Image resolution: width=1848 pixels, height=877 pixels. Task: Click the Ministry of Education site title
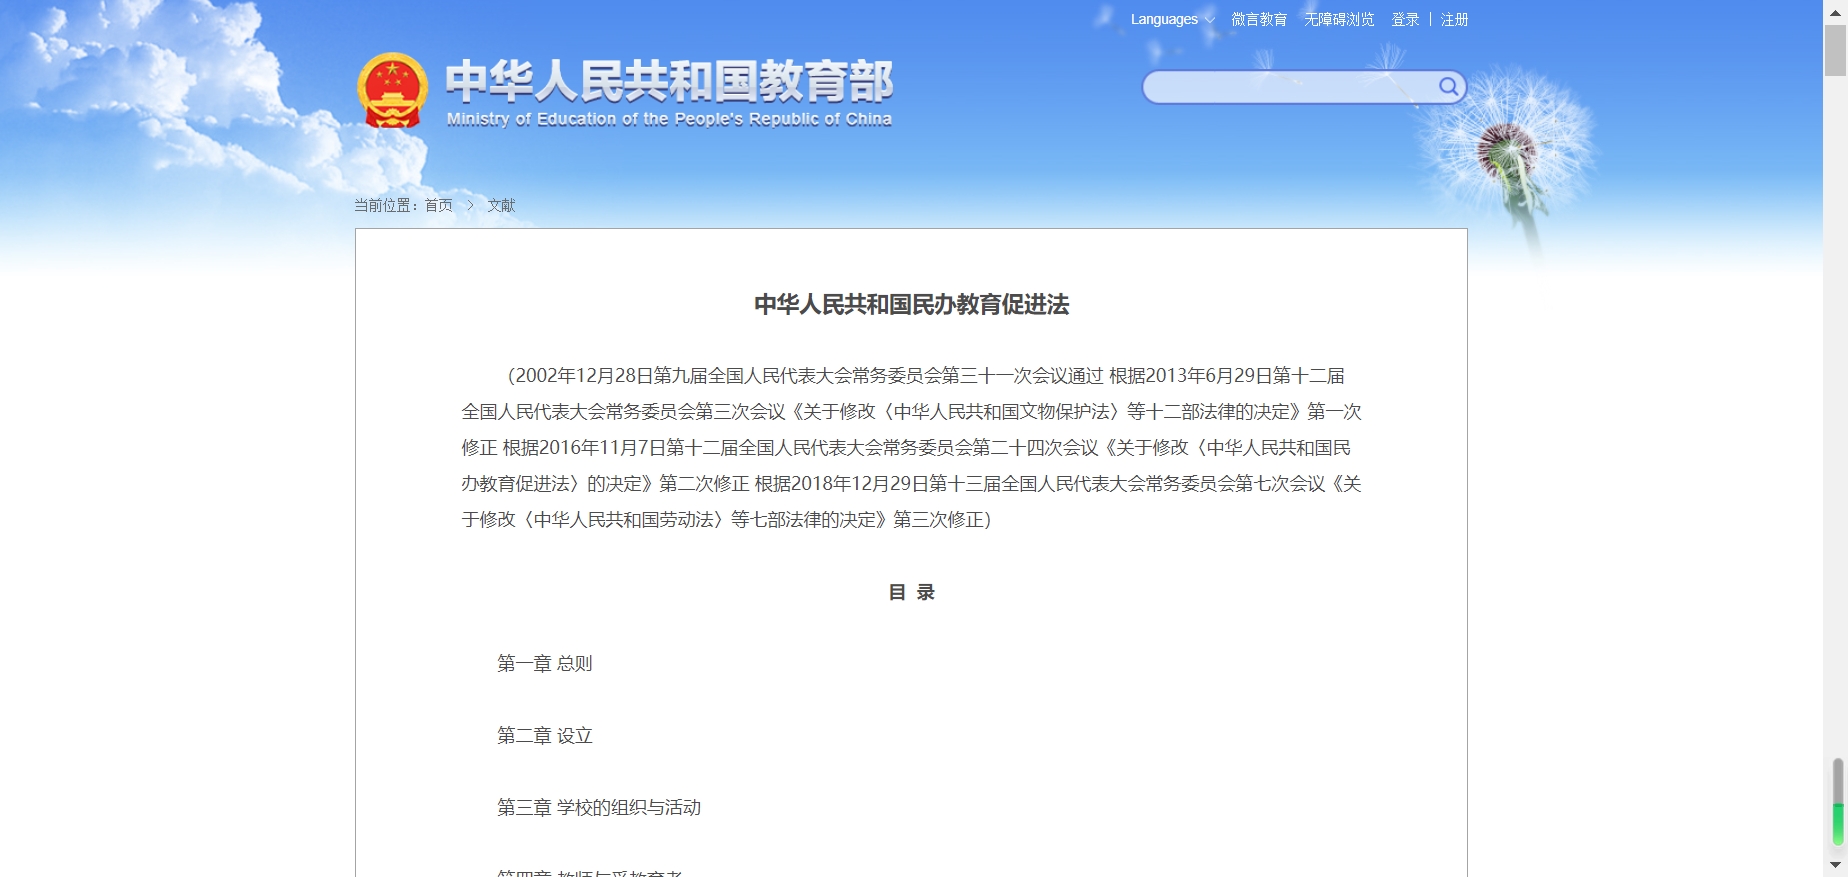point(669,92)
